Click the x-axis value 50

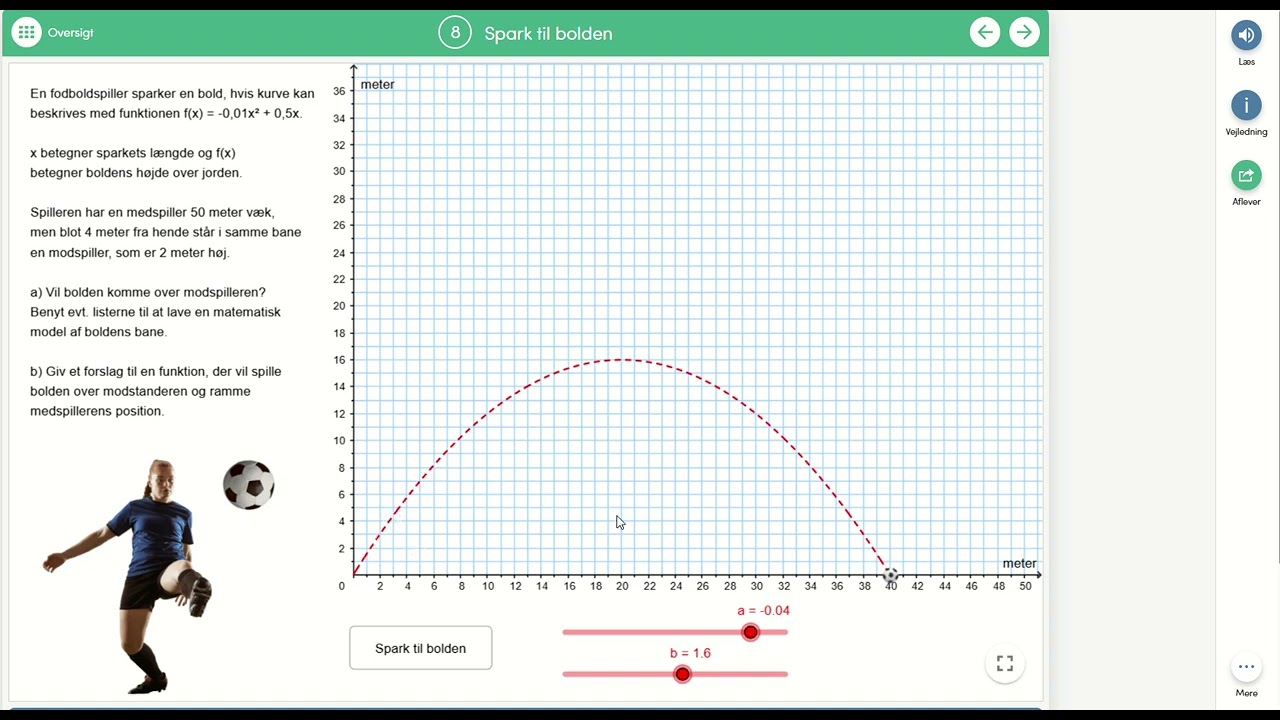1026,586
